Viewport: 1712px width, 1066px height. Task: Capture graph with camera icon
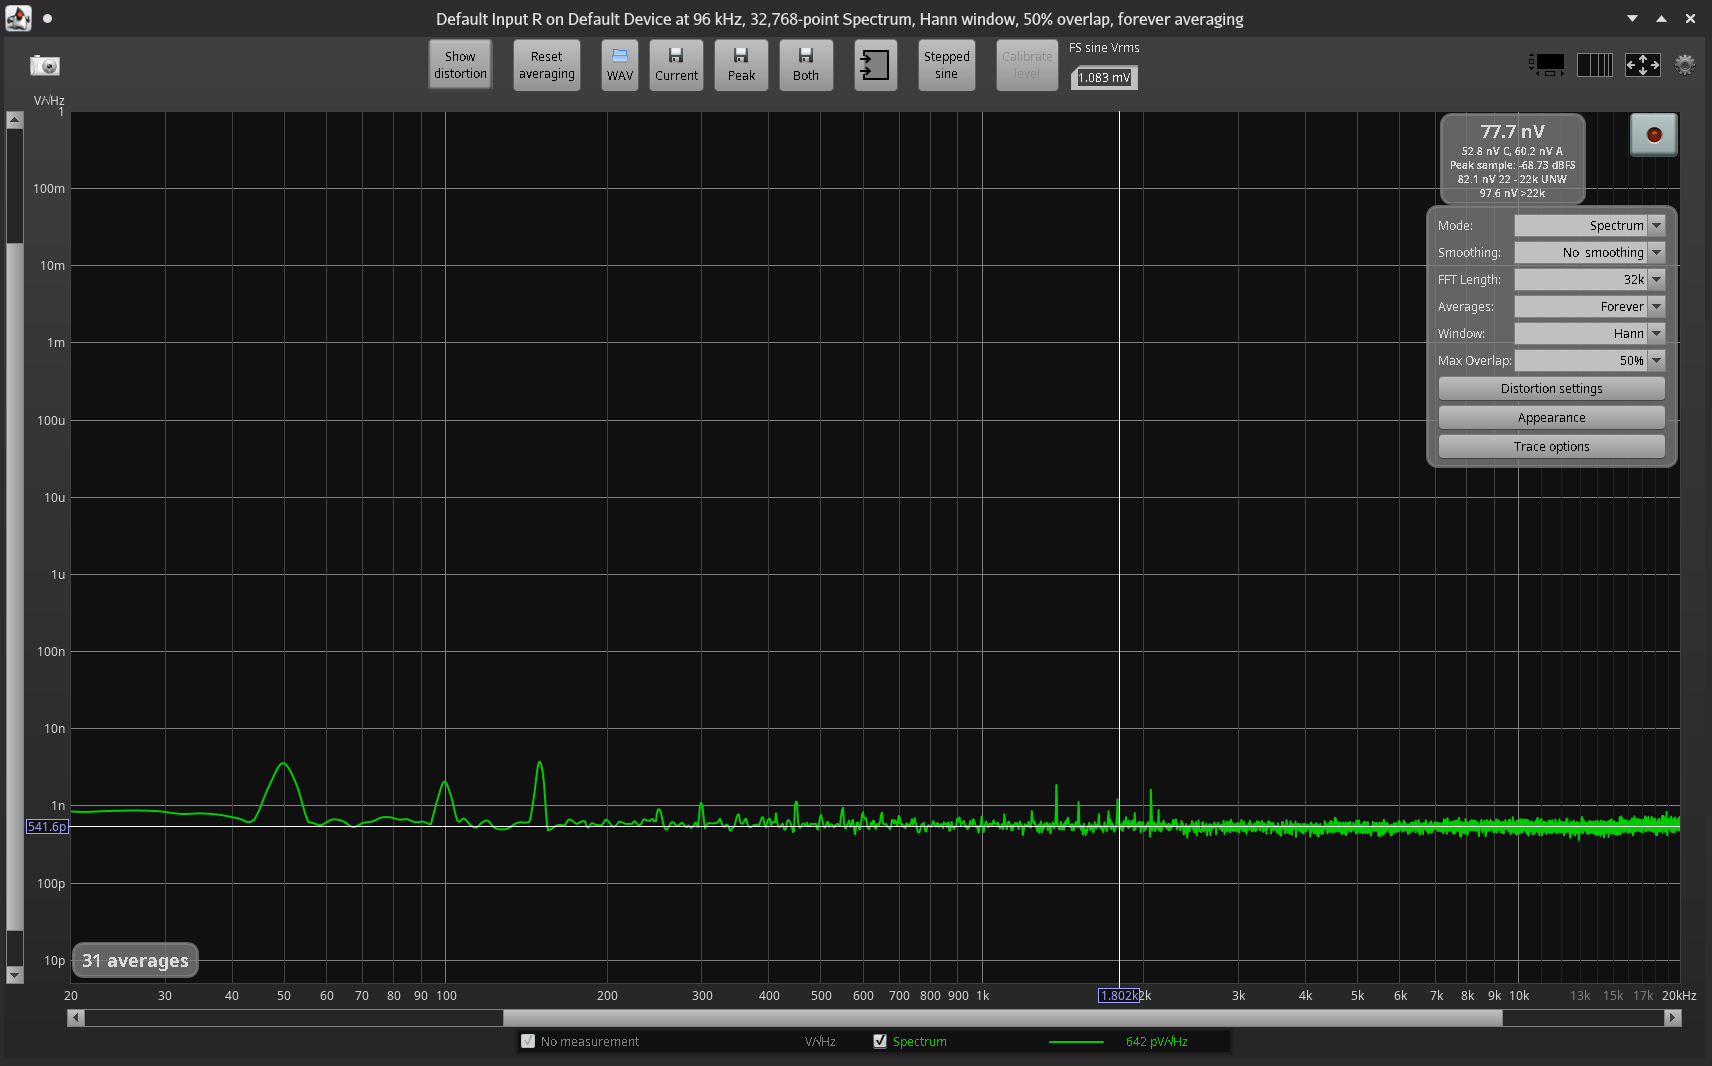pos(45,65)
